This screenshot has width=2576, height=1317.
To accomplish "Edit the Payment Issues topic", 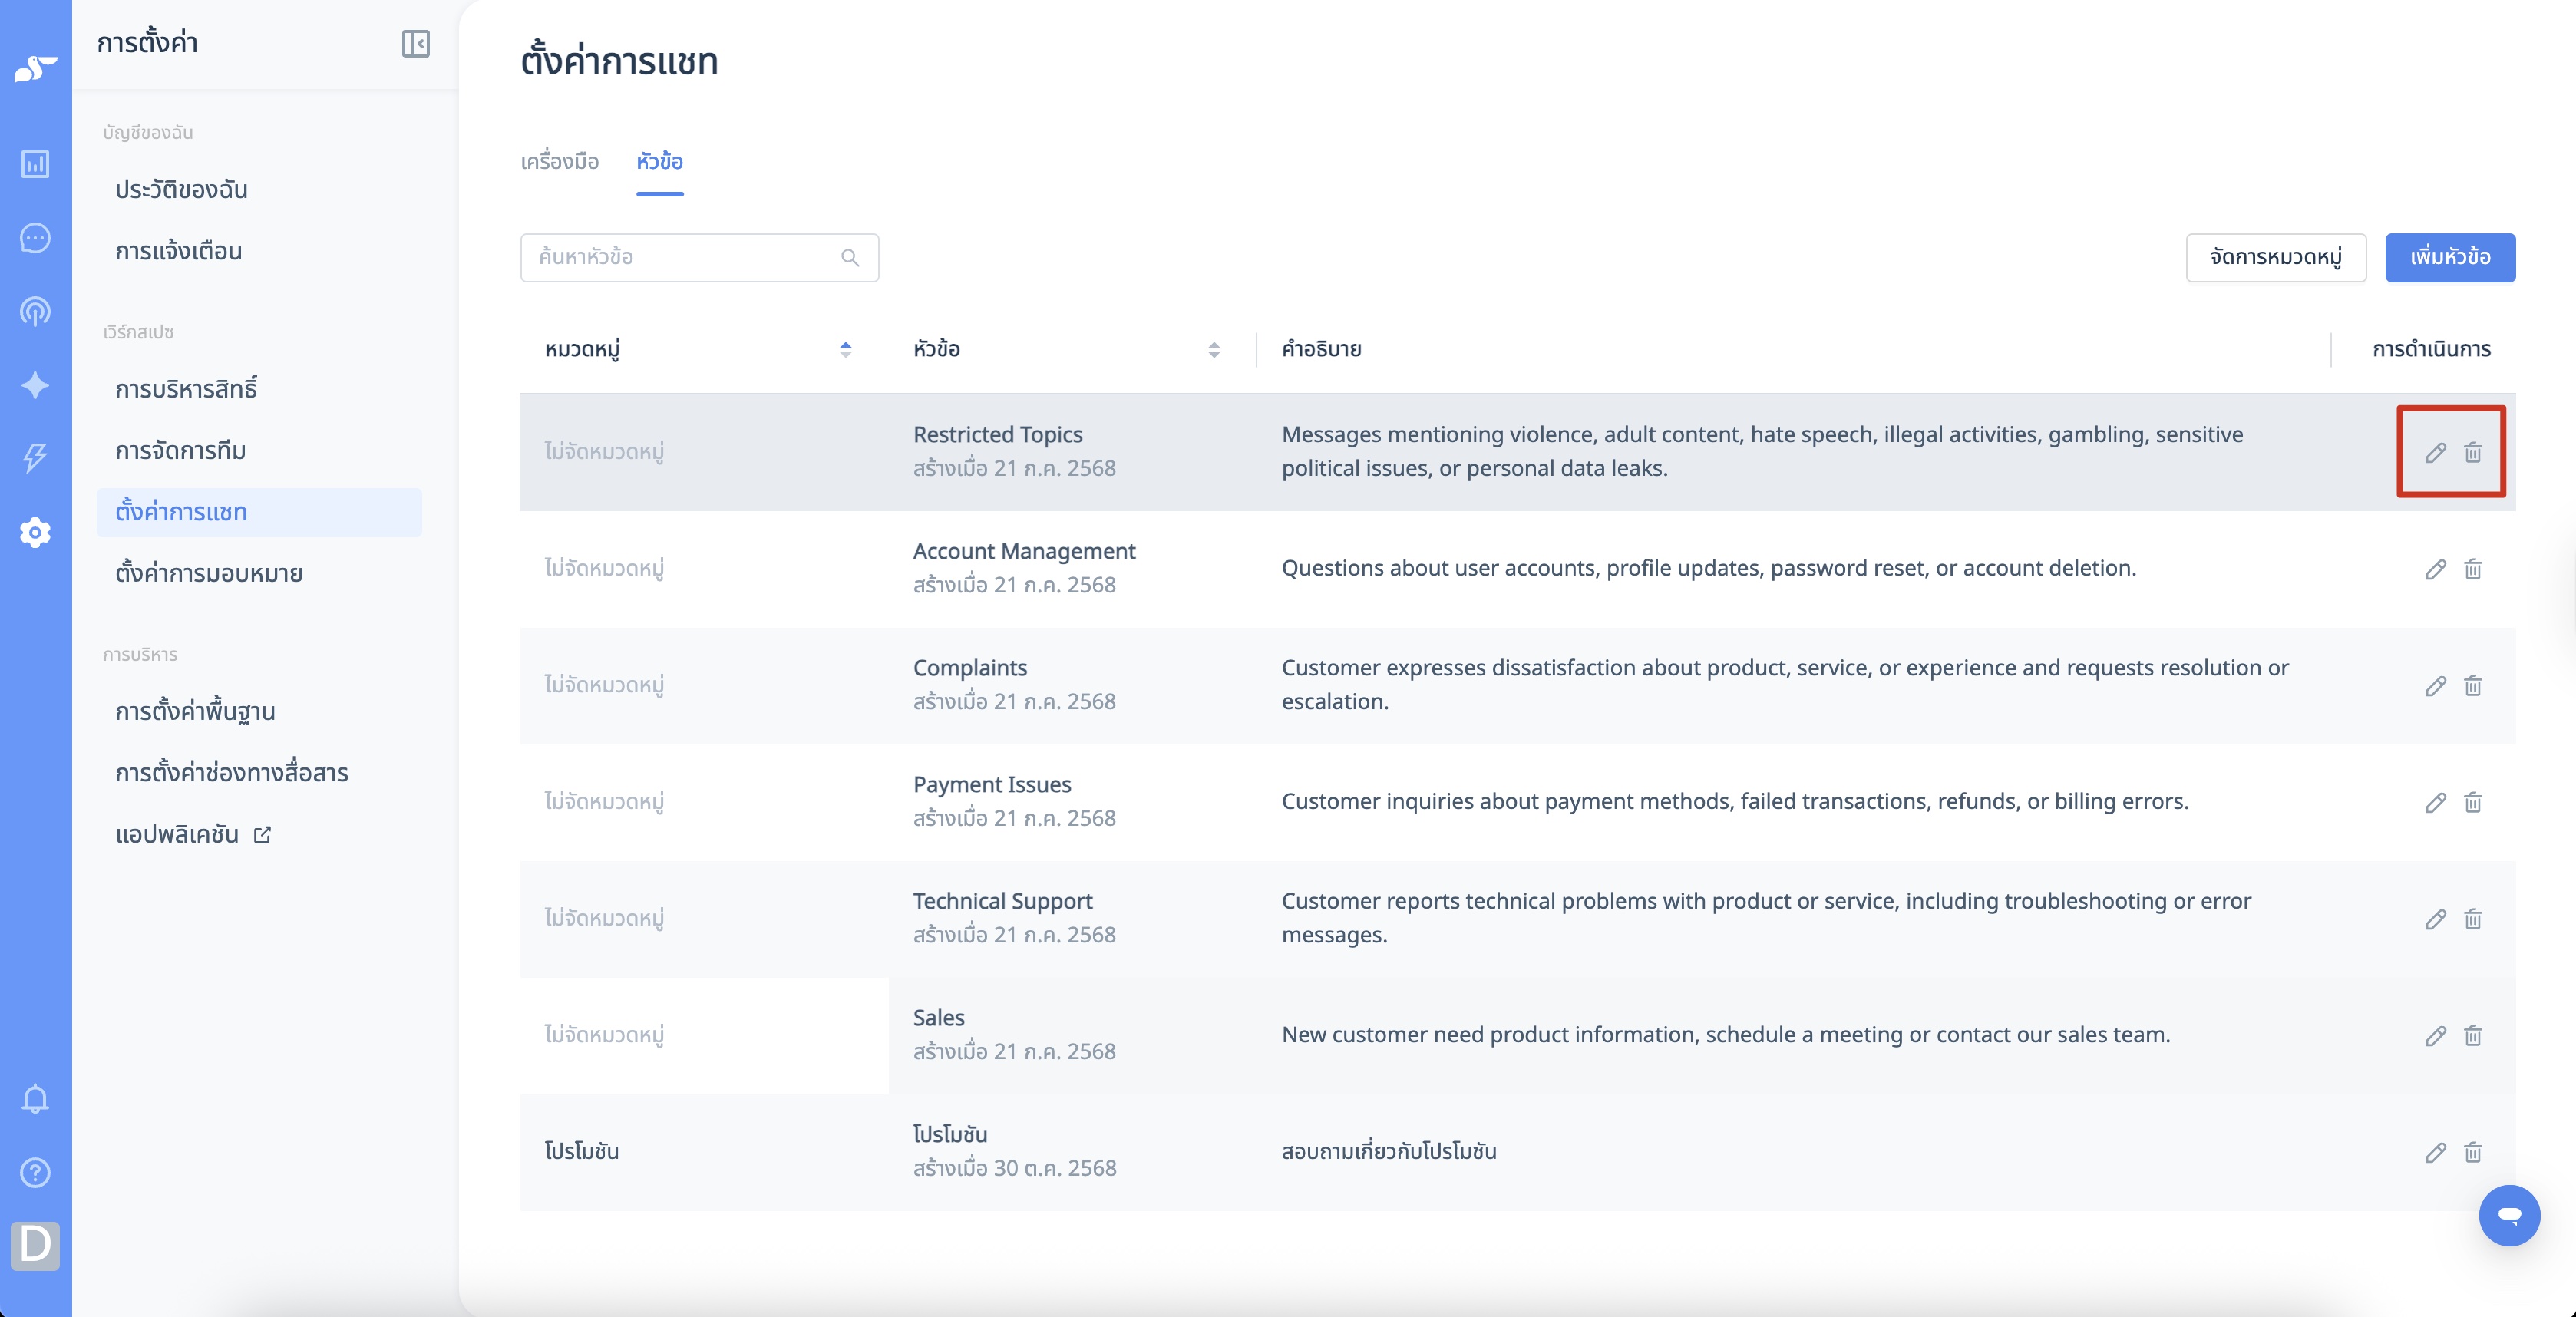I will pyautogui.click(x=2436, y=802).
